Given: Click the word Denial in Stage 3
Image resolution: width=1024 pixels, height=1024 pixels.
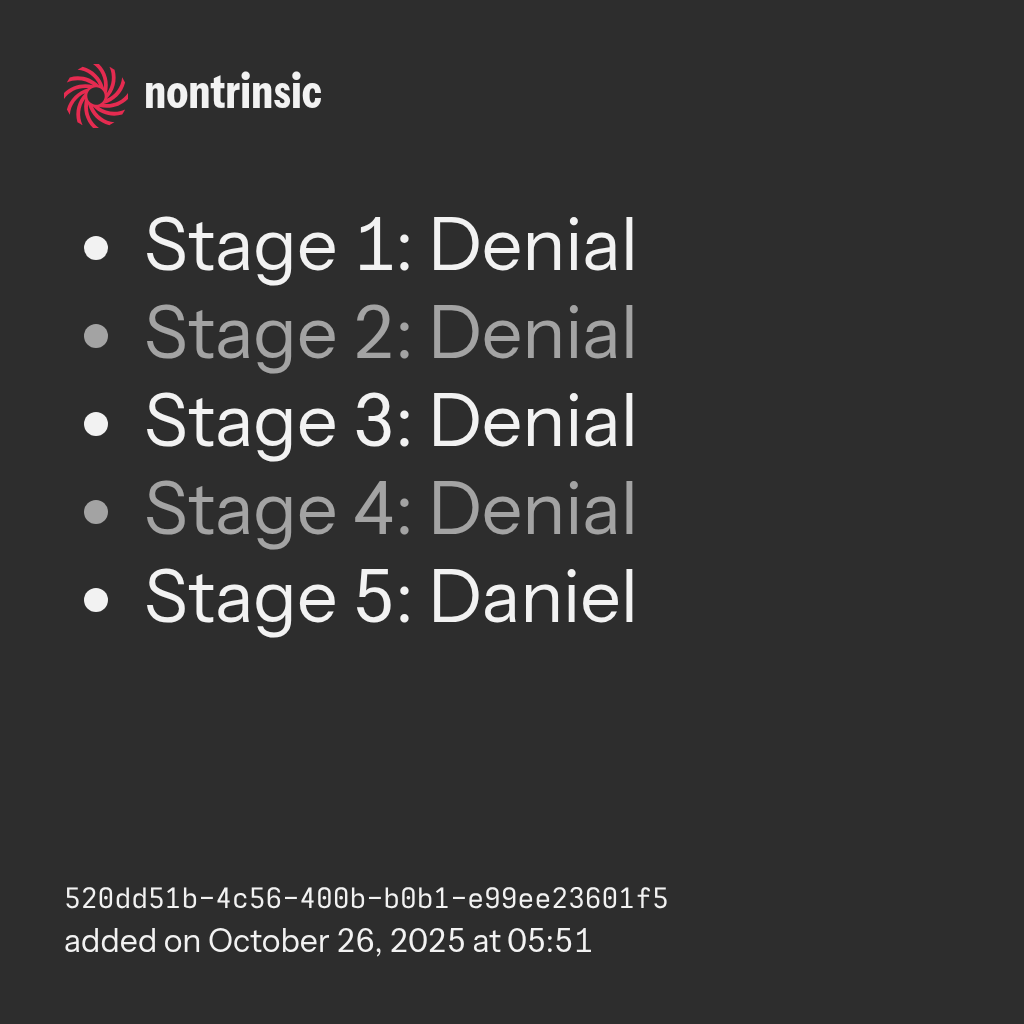Looking at the screenshot, I should tap(533, 422).
